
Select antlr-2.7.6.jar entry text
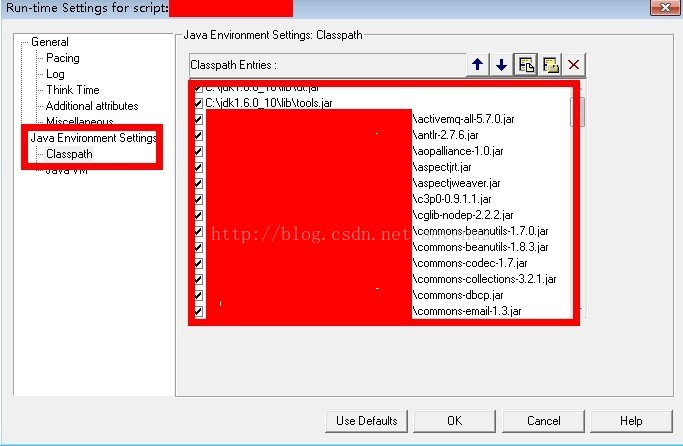coord(446,135)
